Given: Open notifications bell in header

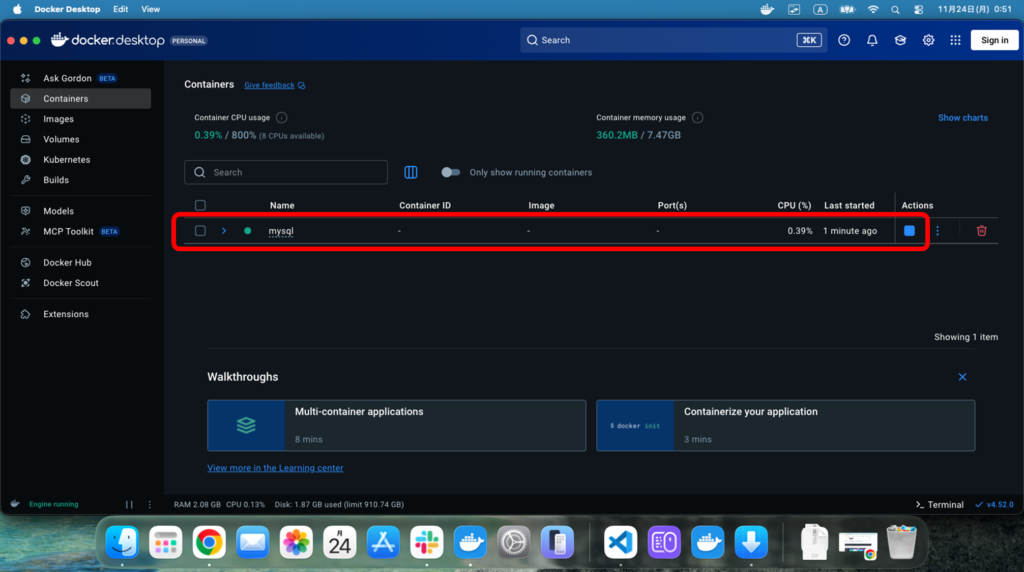Looking at the screenshot, I should [x=872, y=40].
